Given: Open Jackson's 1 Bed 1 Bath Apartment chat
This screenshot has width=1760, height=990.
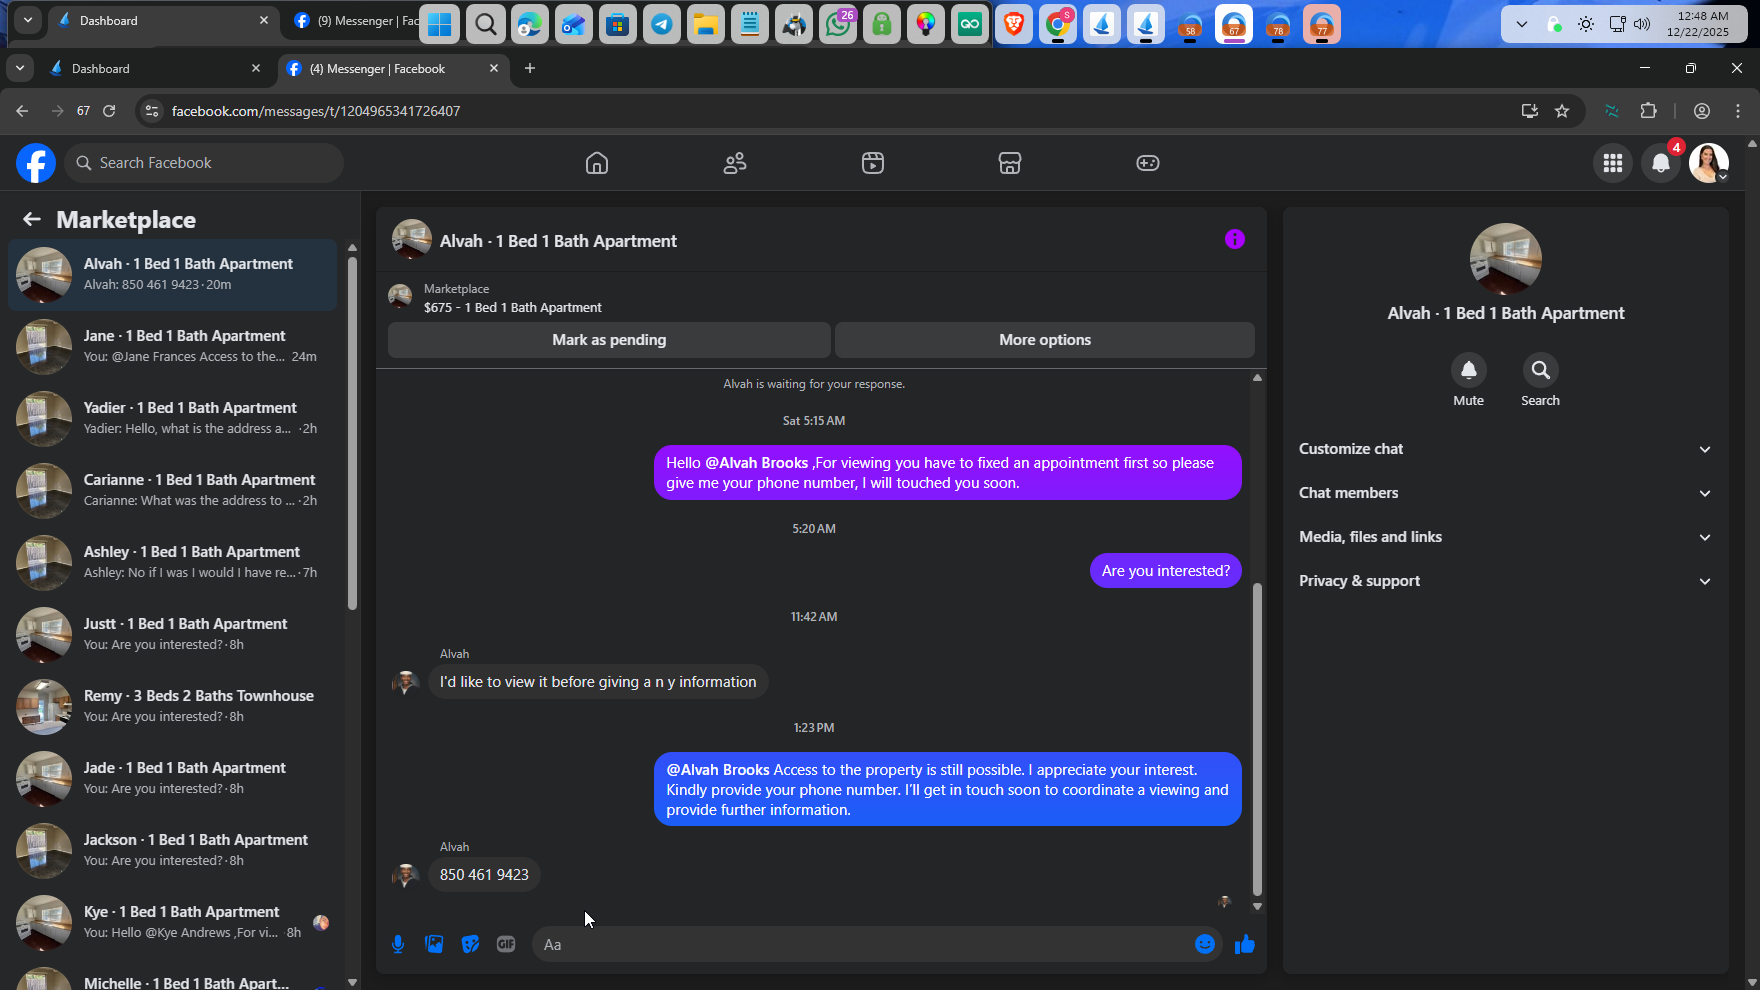Looking at the screenshot, I should tap(172, 851).
